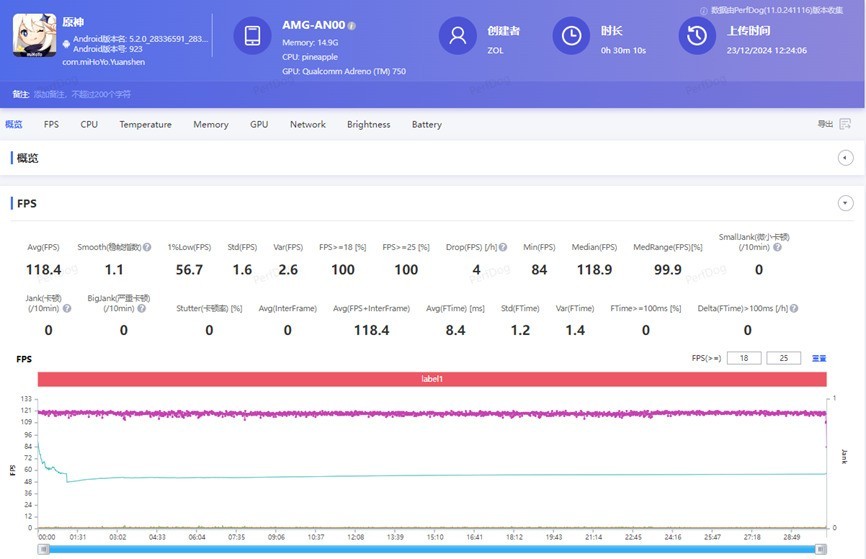866x559 pixels.
Task: Click the 重置 reset link
Action: (x=819, y=358)
